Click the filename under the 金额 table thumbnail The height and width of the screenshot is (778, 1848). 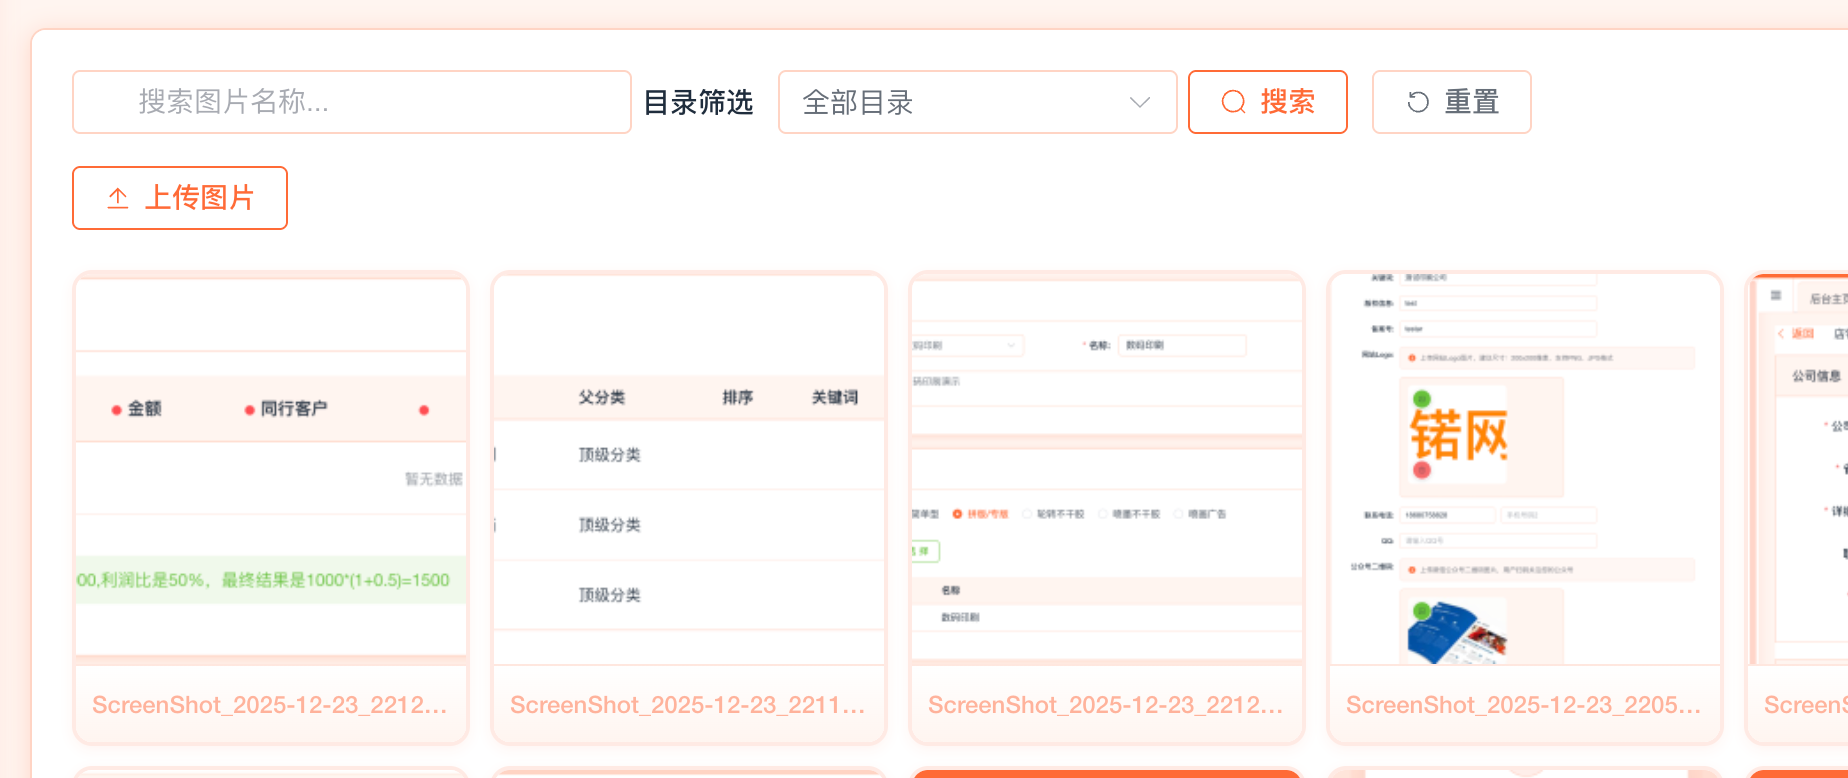pyautogui.click(x=270, y=705)
